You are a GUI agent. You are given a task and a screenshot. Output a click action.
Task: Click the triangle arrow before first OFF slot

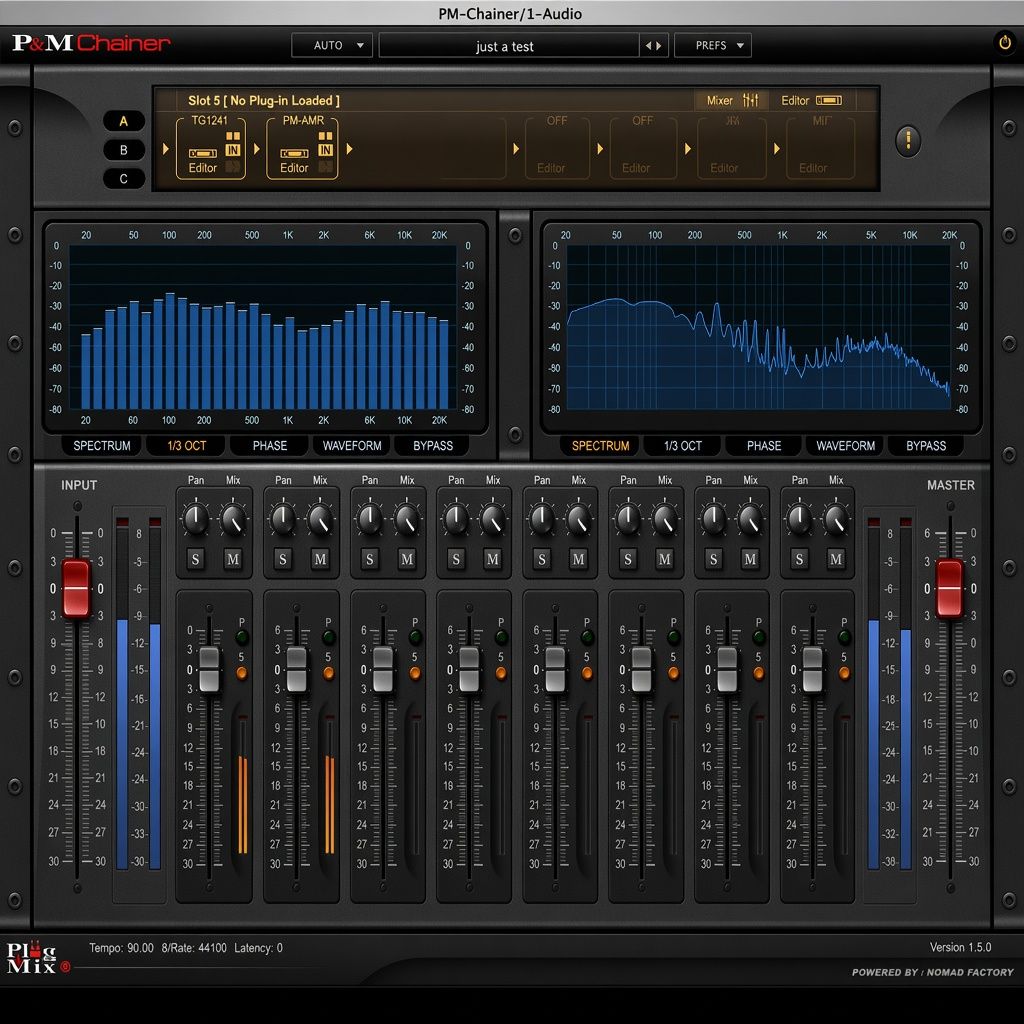point(516,149)
